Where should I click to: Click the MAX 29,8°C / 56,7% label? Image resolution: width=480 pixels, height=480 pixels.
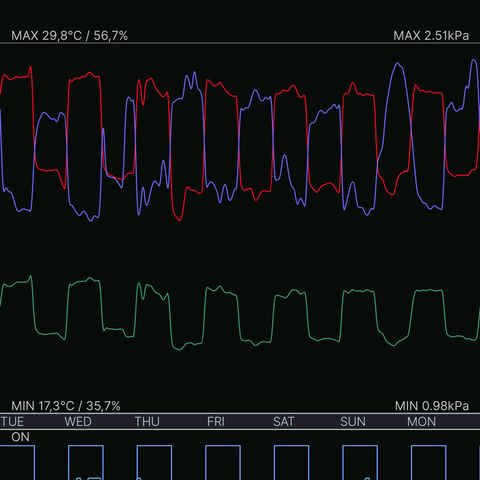point(69,36)
